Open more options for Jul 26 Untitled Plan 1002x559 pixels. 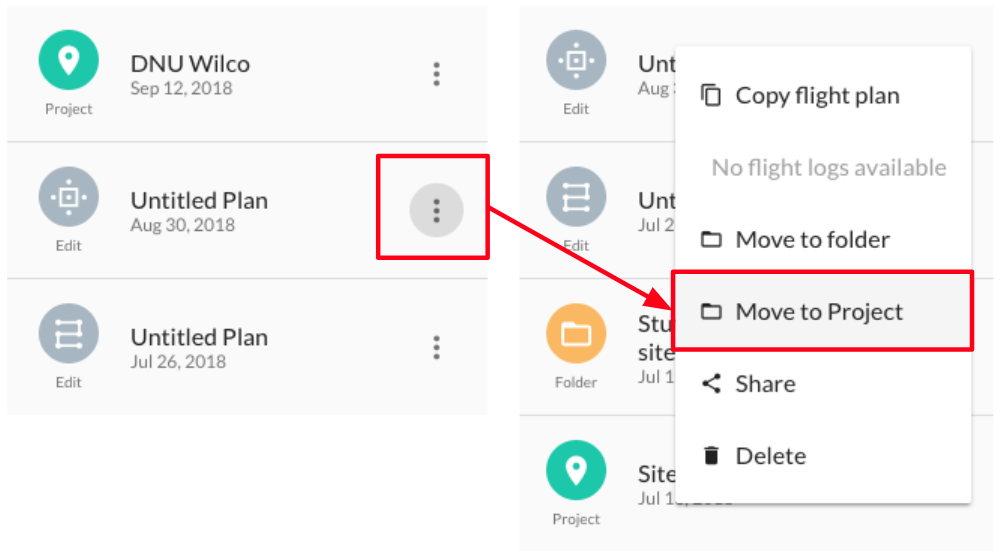click(436, 348)
